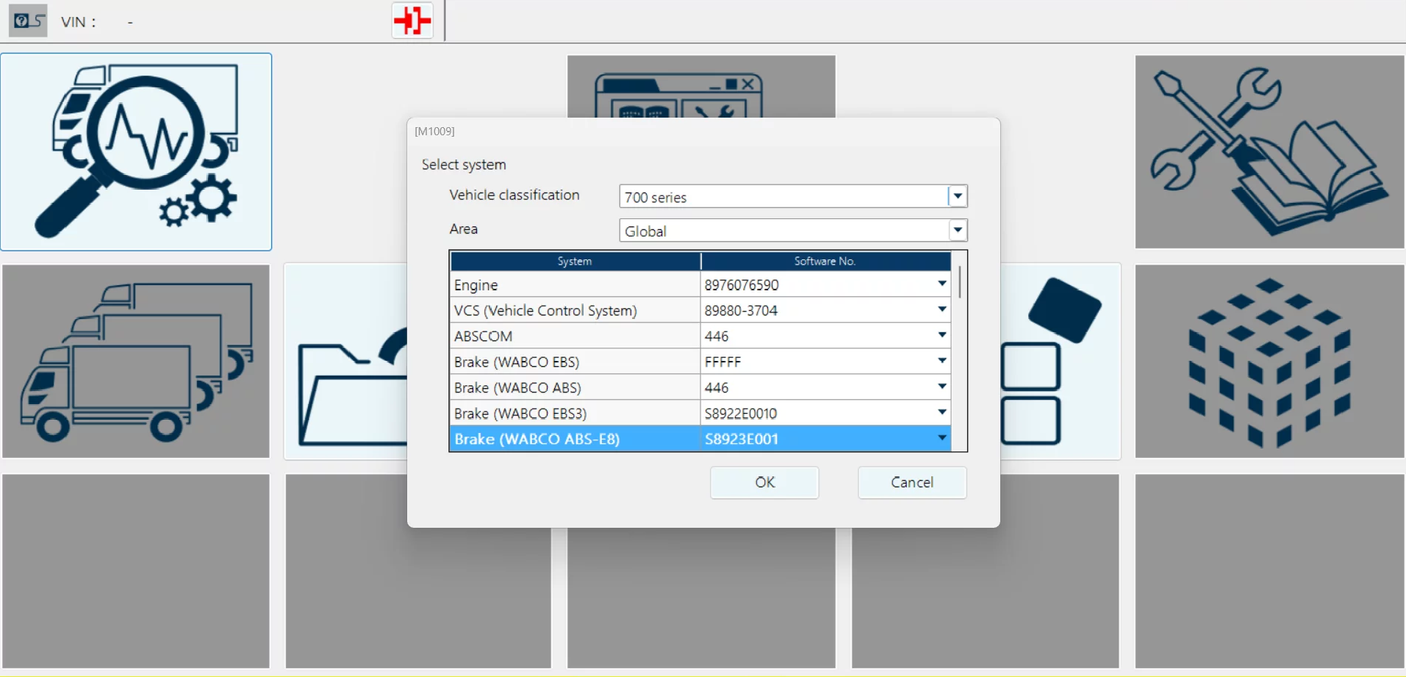This screenshot has width=1406, height=677.
Task: Open the service manual tile with wrench and book
Action: [1268, 151]
